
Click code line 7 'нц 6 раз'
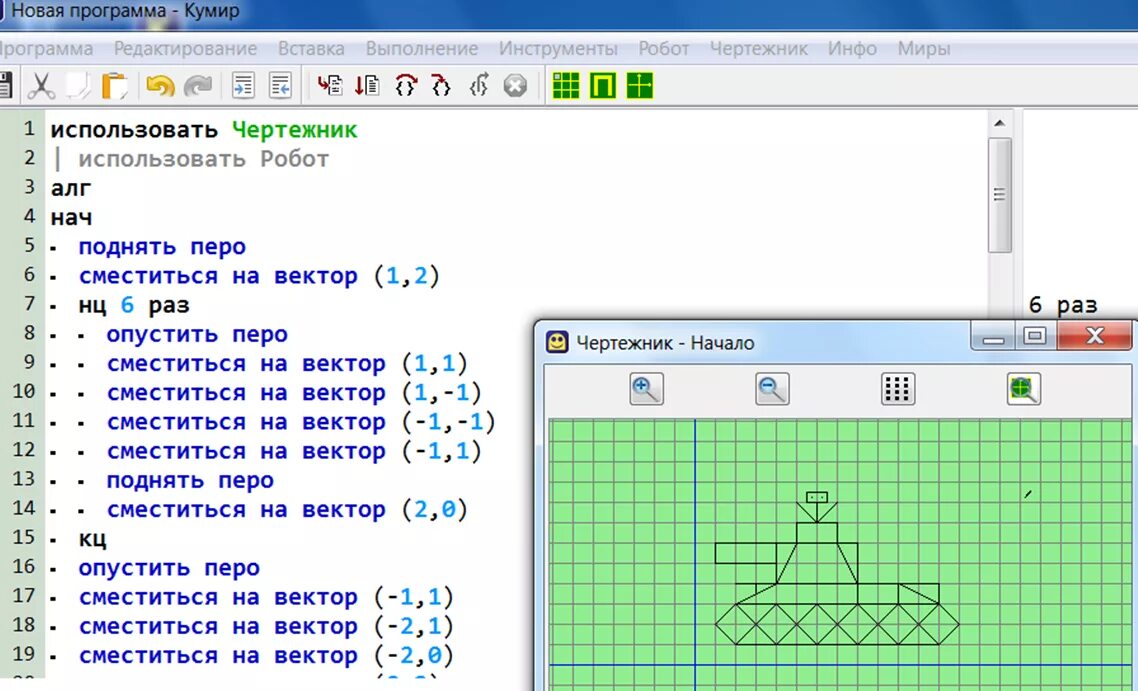[134, 305]
